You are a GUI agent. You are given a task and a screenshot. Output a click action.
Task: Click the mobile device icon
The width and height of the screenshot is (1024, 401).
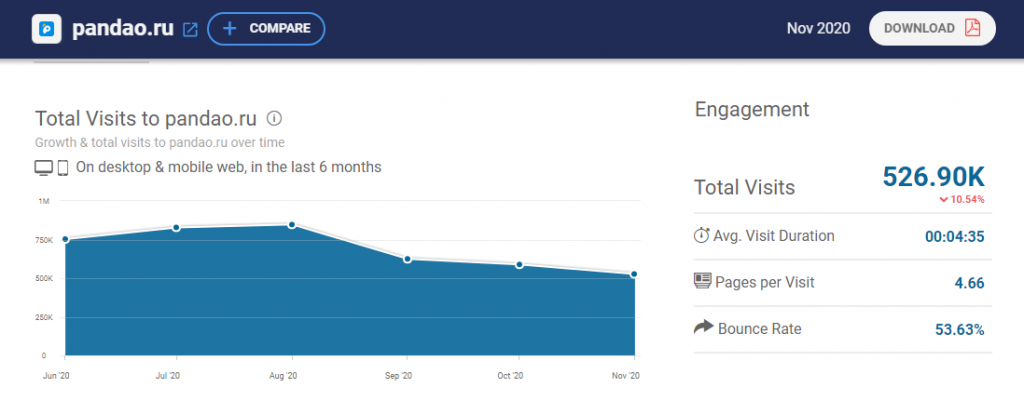pyautogui.click(x=62, y=167)
